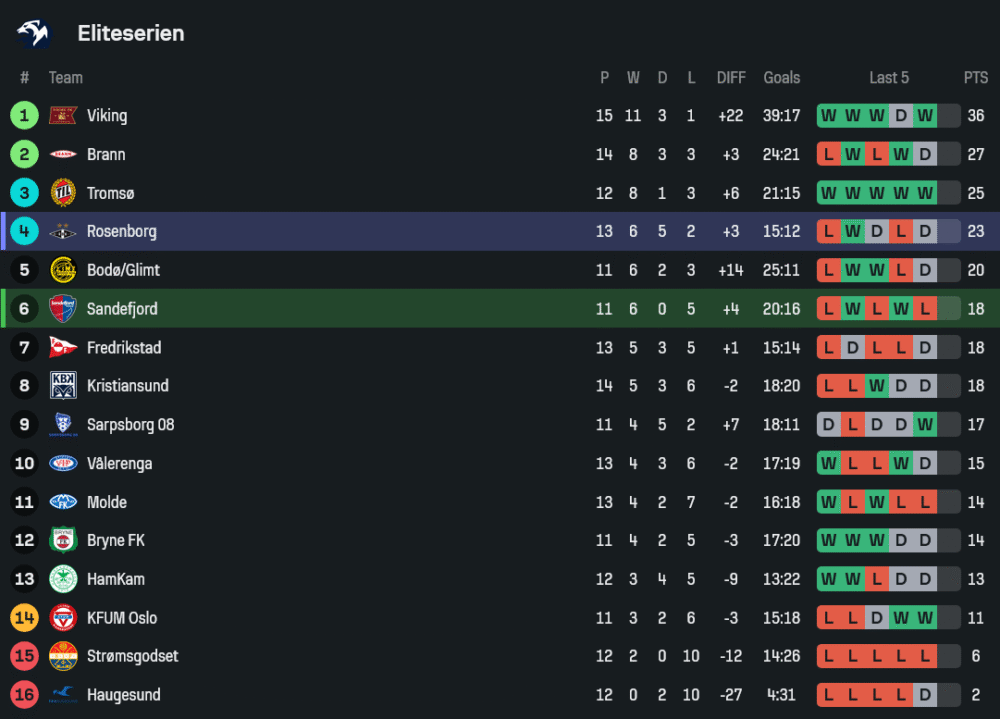The image size is (1000, 719).
Task: Open the Rosenborg team link
Action: pos(121,232)
